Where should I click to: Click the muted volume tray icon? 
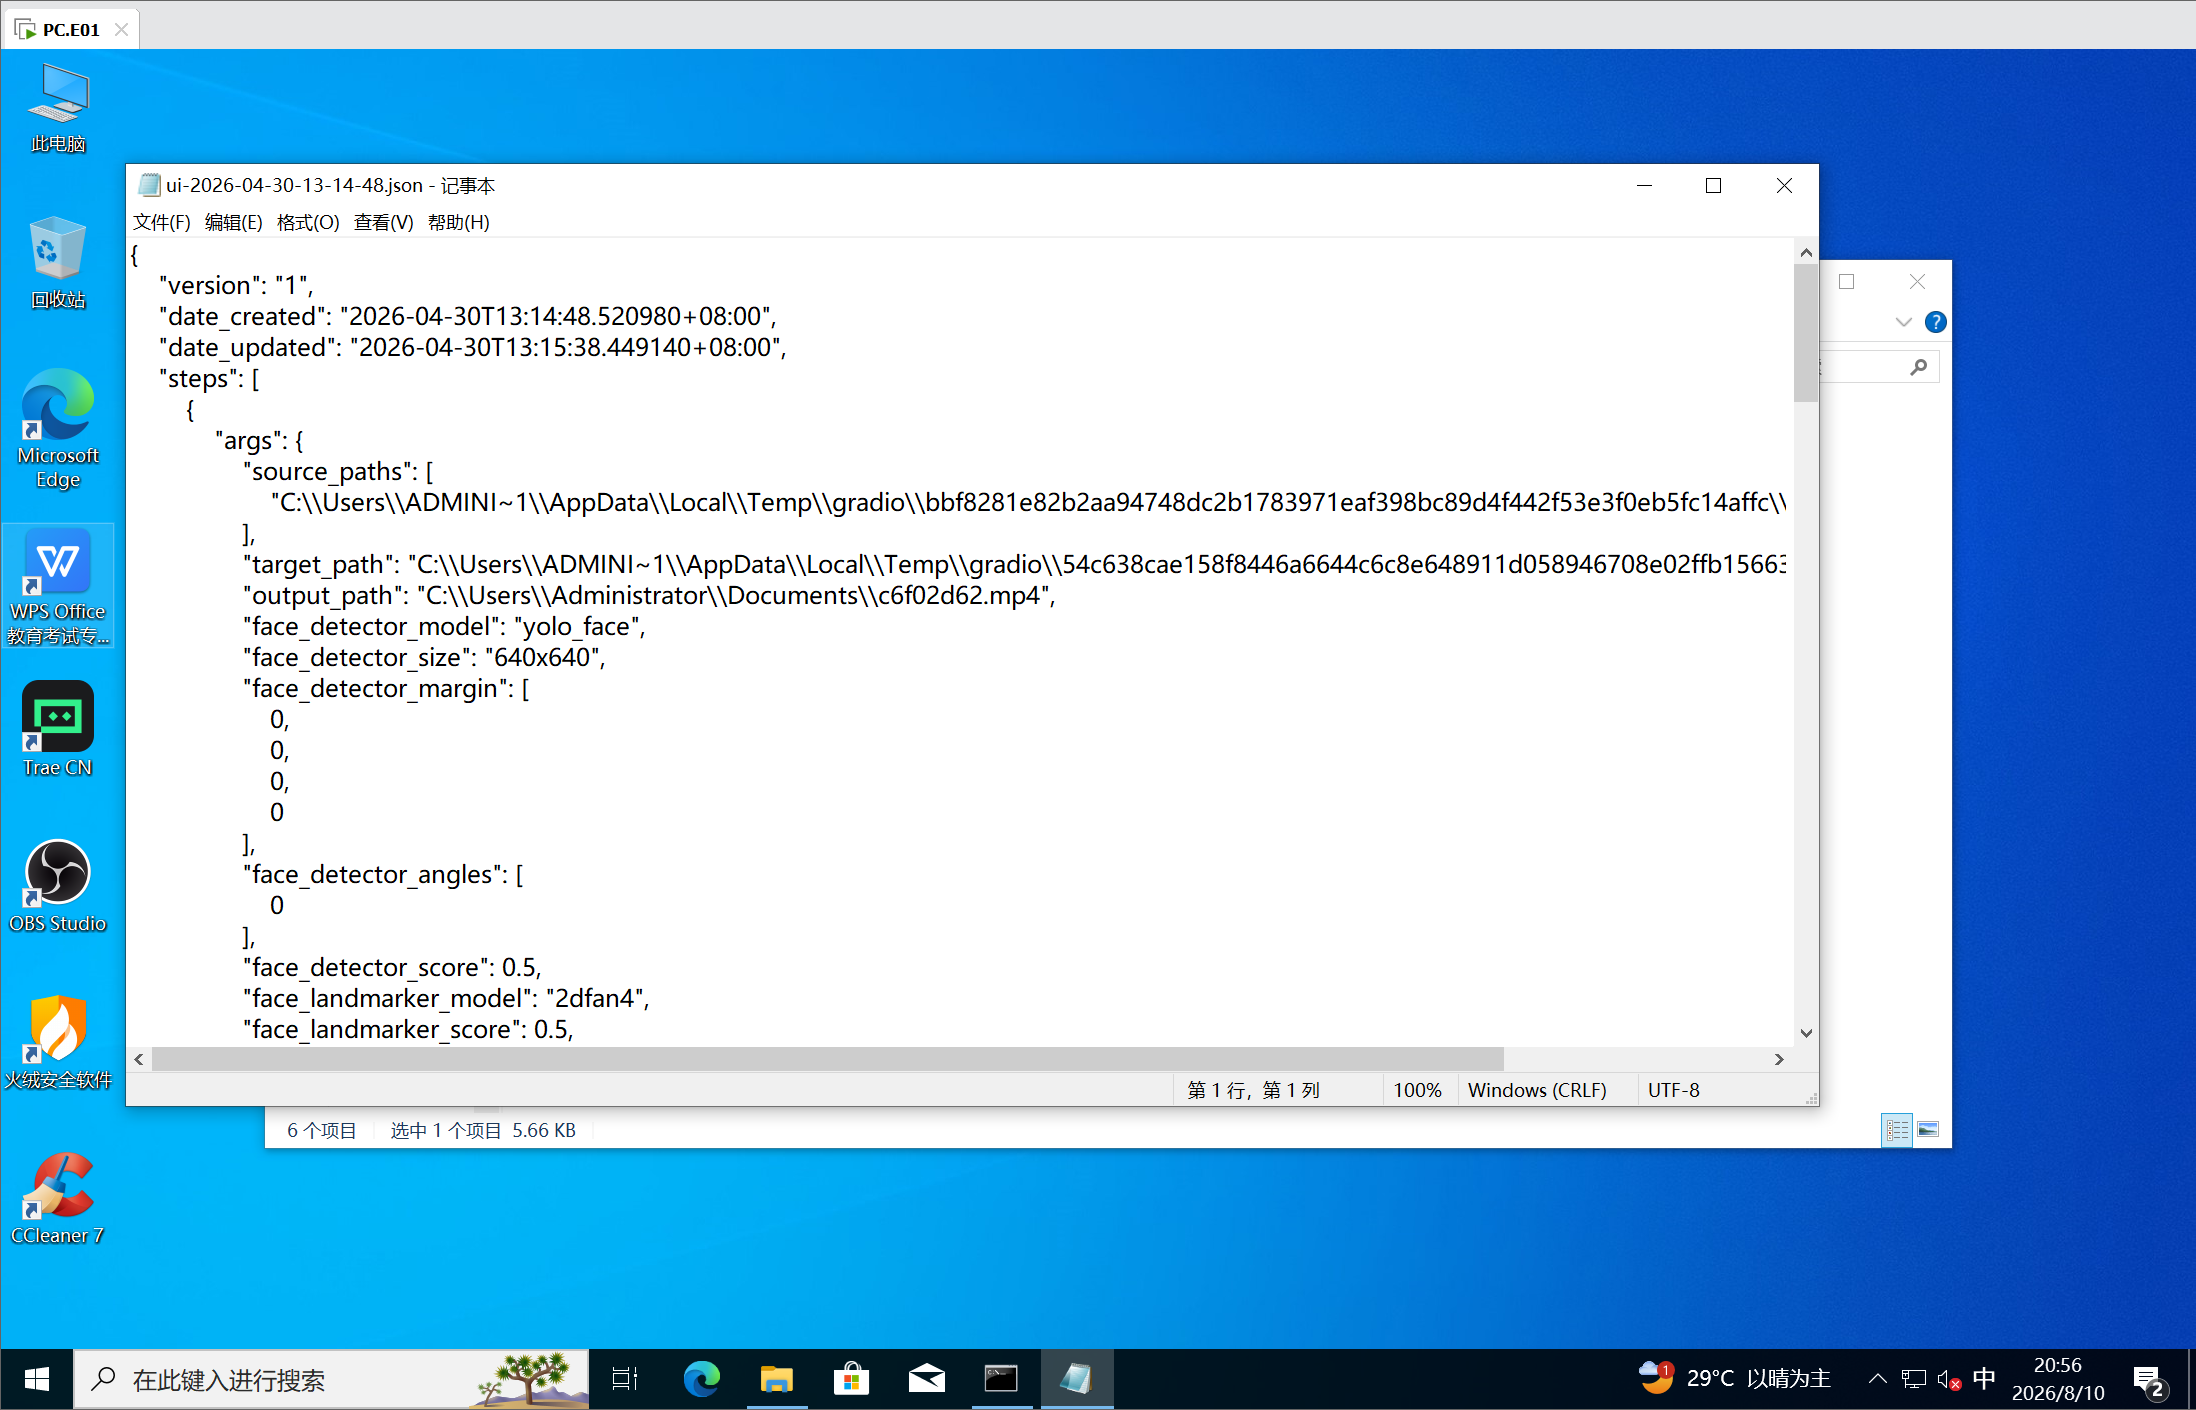point(1948,1380)
